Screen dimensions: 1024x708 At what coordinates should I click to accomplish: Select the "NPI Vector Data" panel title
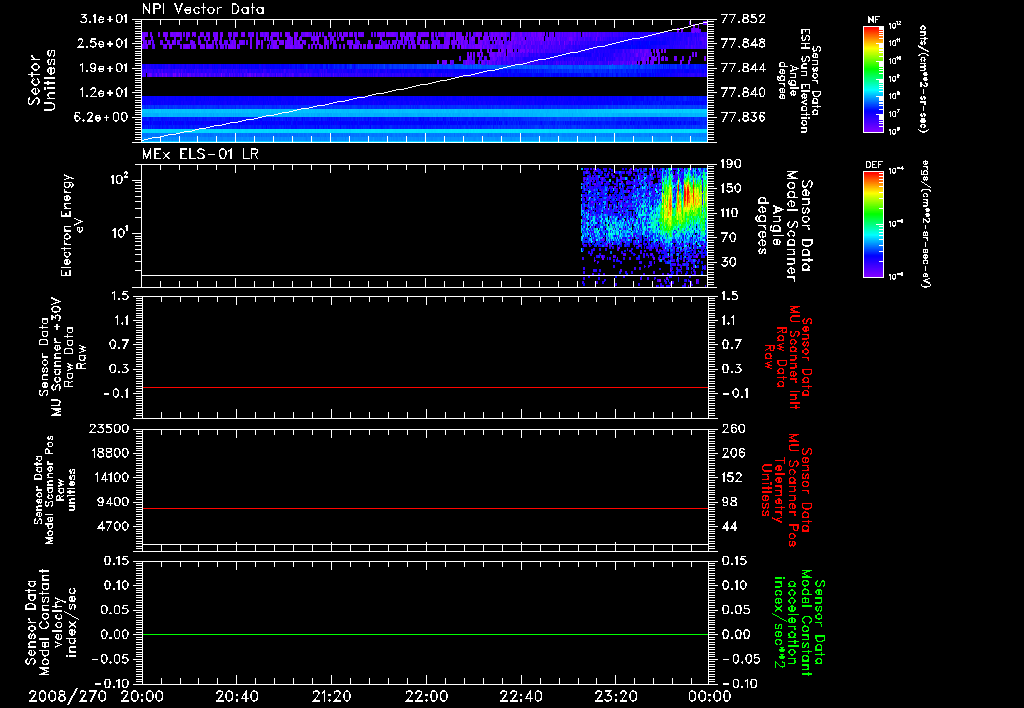(203, 9)
